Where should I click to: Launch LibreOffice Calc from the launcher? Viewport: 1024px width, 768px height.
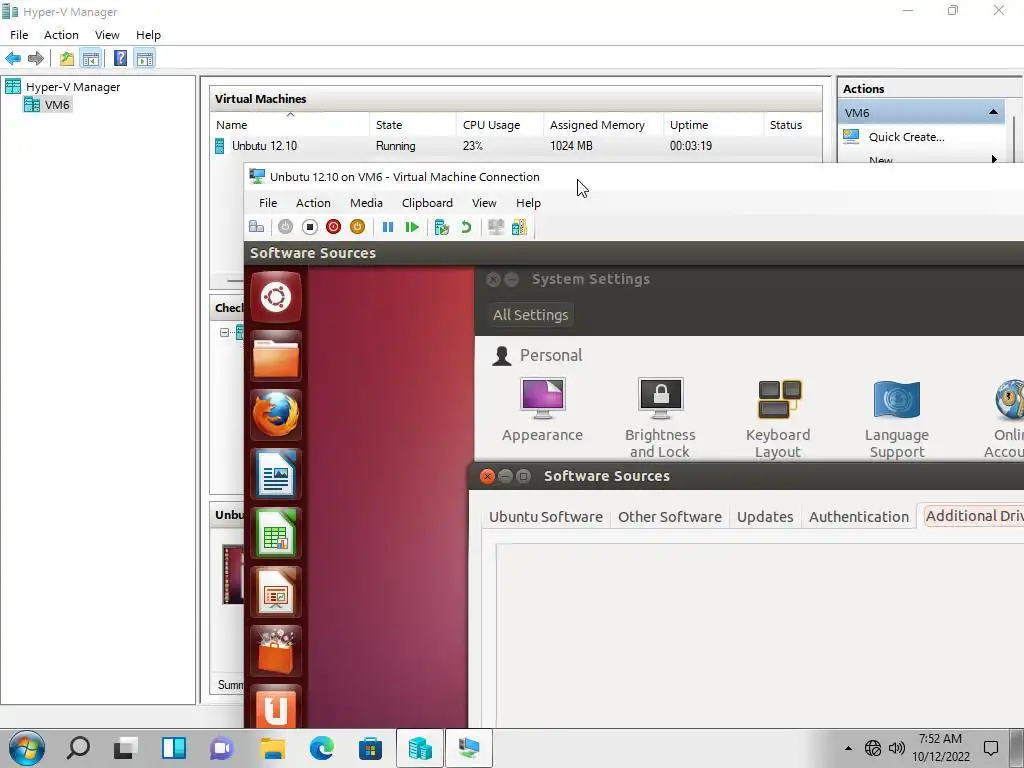[276, 533]
